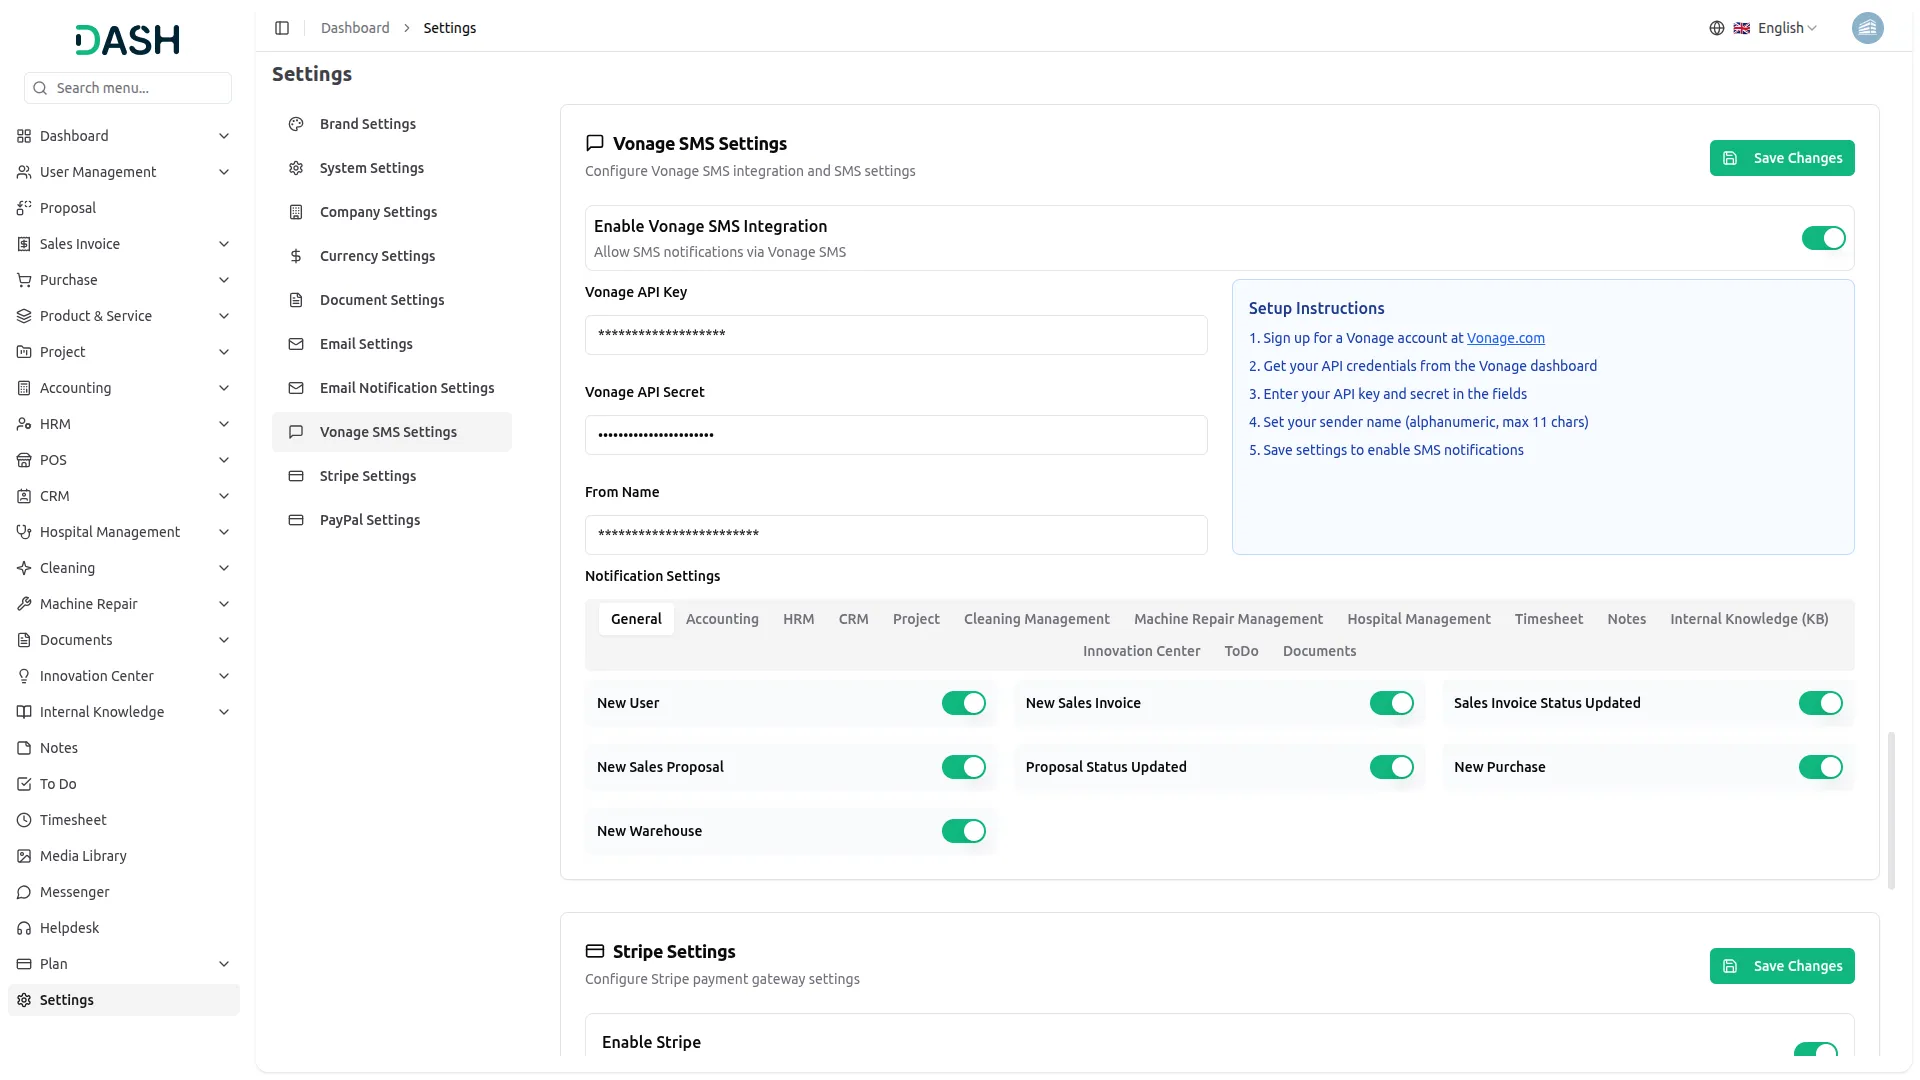Click the Vonage API Secret field
Viewport: 1920px width, 1080px height.
(896, 435)
